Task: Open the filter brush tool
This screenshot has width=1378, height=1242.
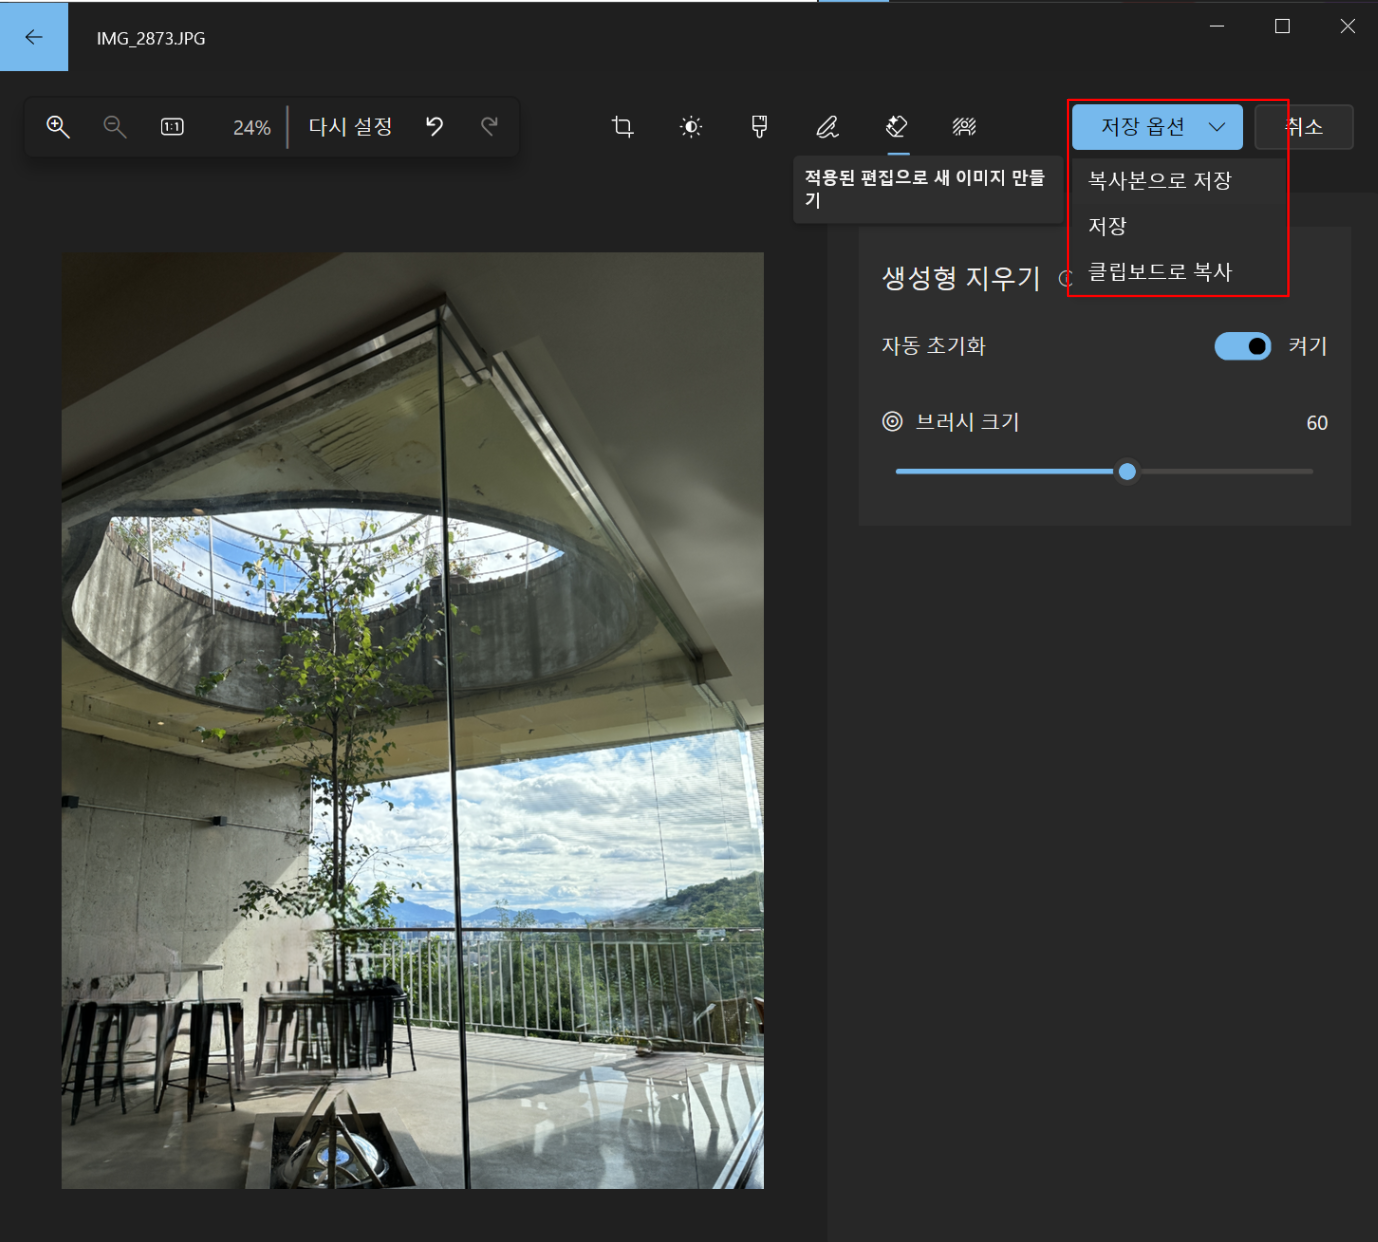Action: click(759, 127)
